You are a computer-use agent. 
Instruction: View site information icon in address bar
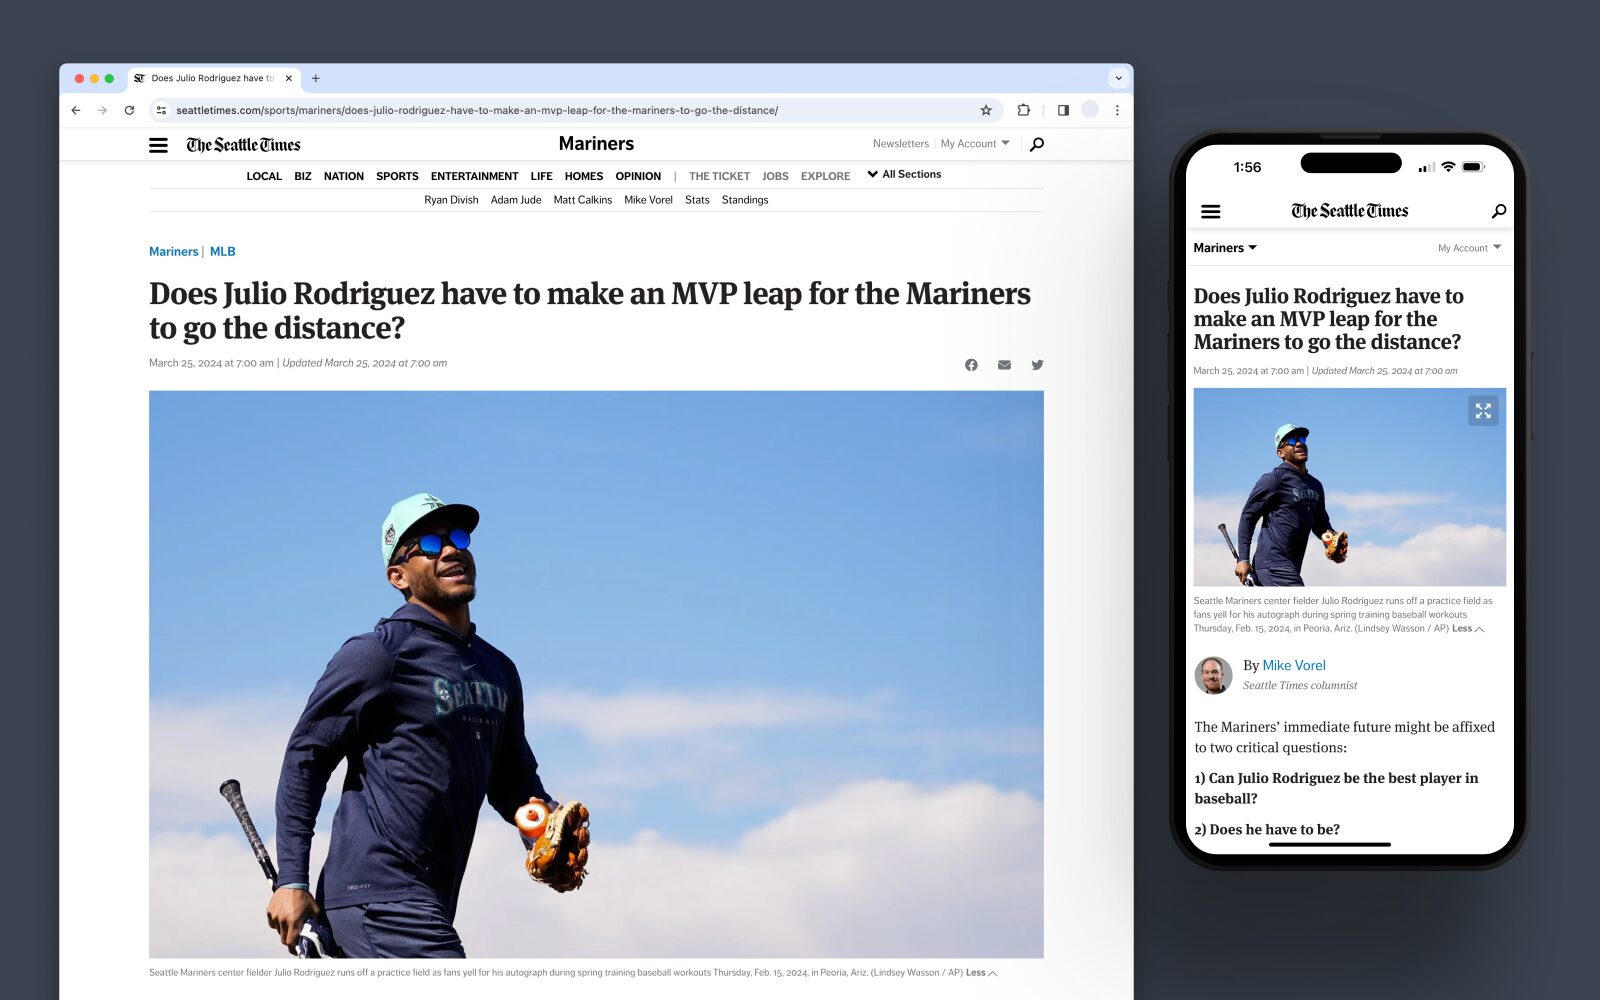click(x=161, y=110)
